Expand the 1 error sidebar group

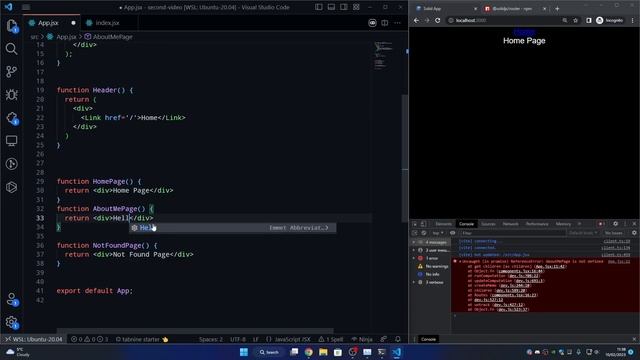click(x=431, y=258)
